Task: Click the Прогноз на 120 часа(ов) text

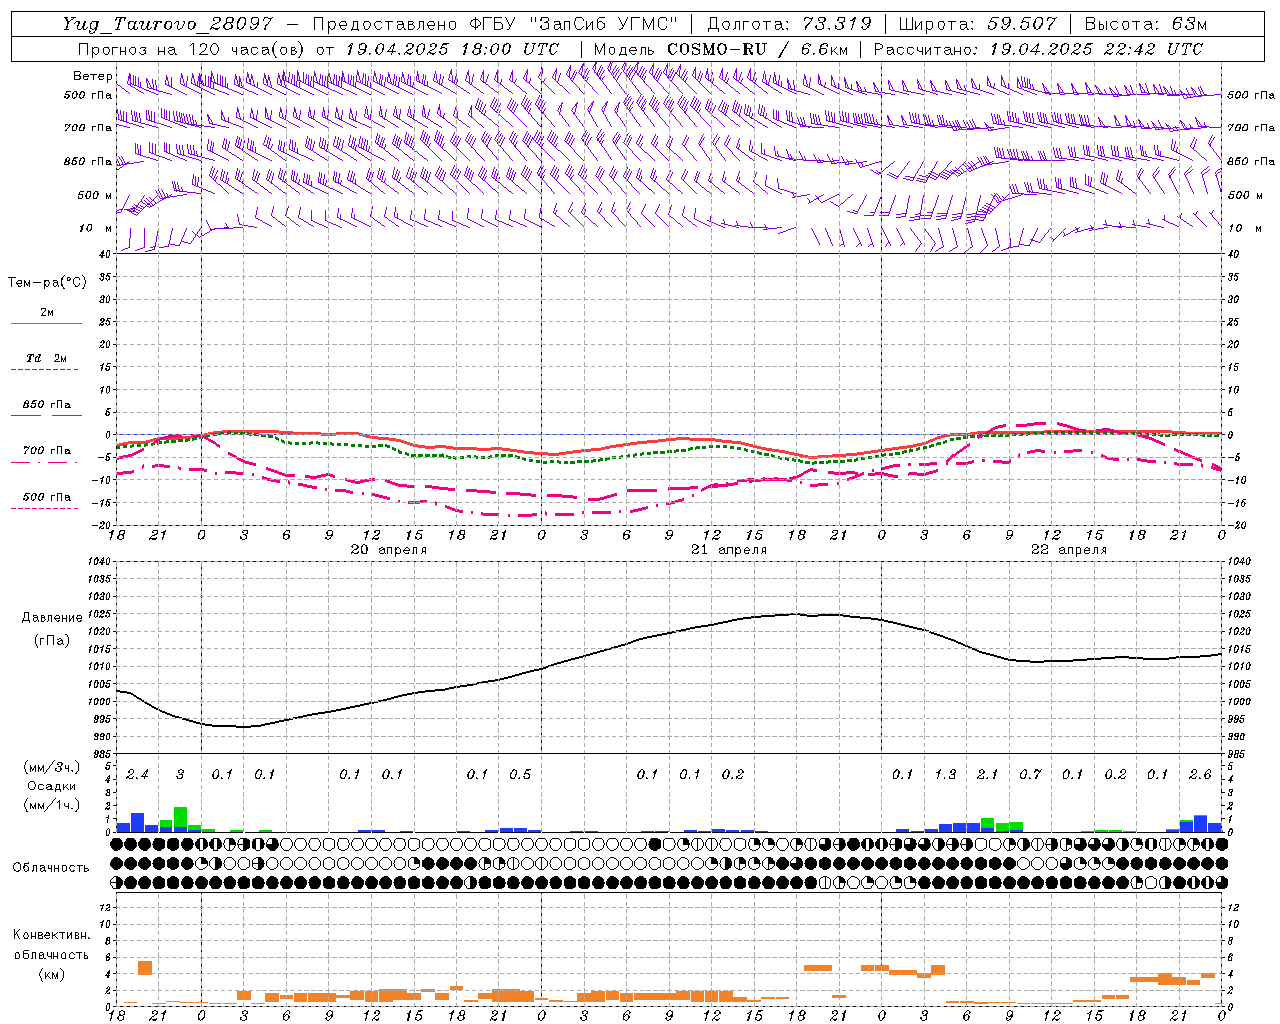Action: [193, 49]
